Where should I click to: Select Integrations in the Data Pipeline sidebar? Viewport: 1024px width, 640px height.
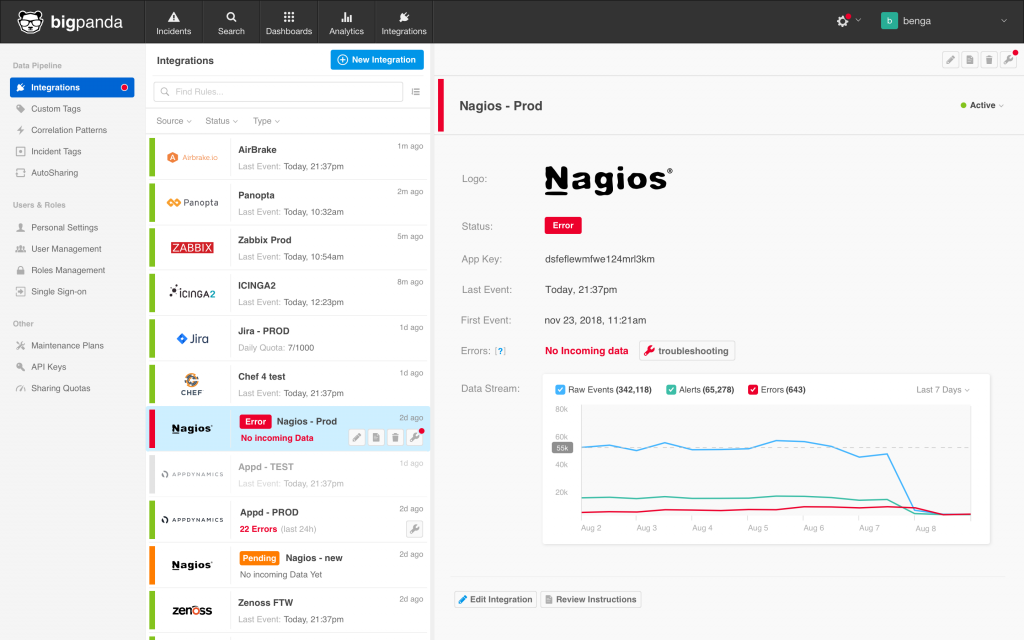pos(72,88)
